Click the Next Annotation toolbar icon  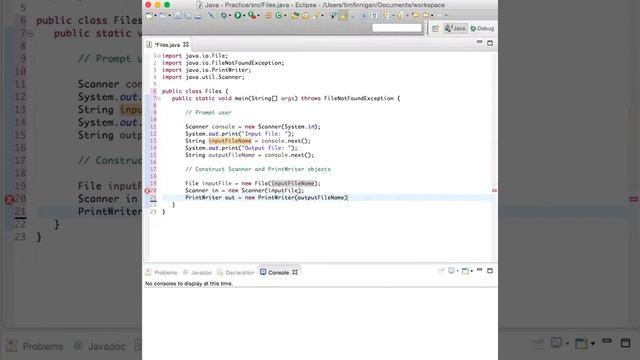pyautogui.click(x=386, y=16)
